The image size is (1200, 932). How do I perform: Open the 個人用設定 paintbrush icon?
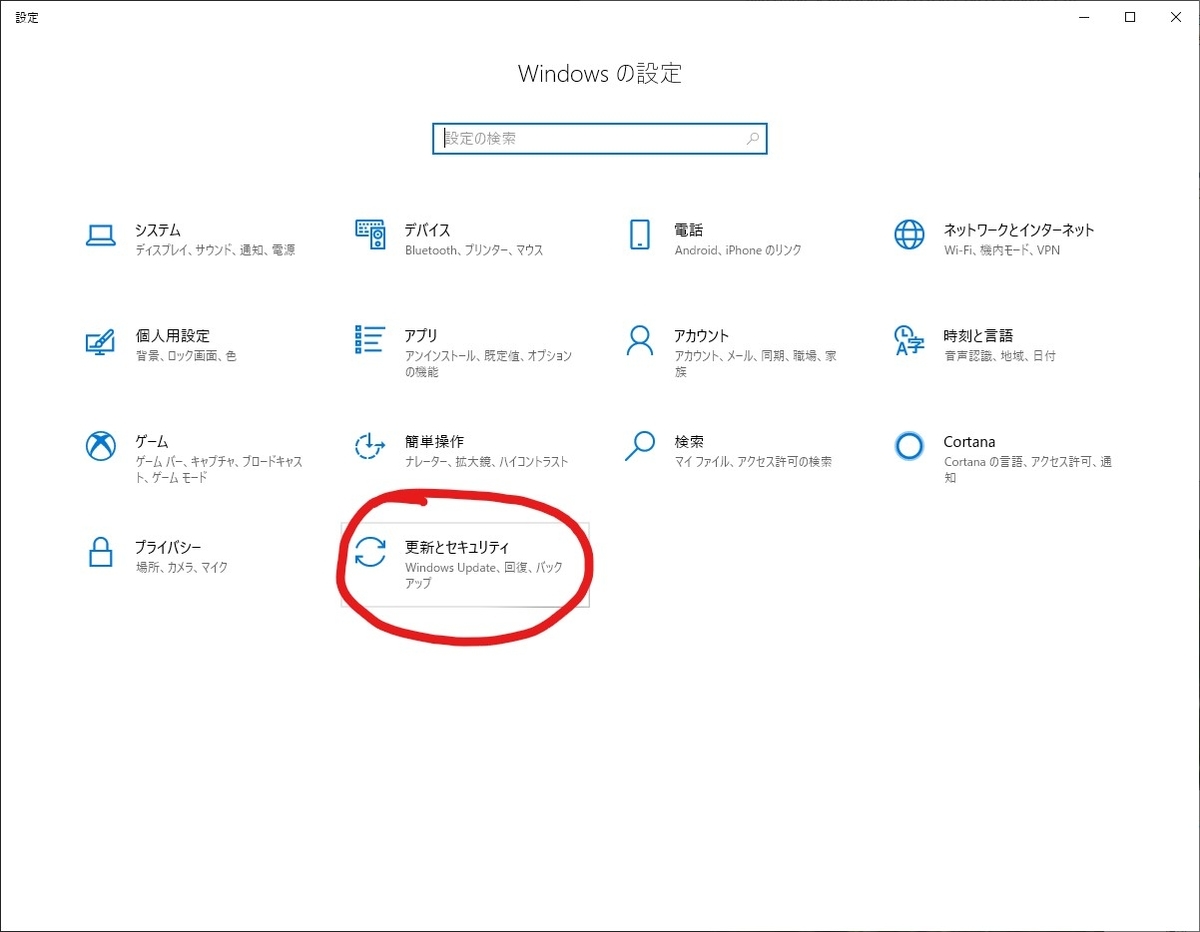(x=100, y=341)
